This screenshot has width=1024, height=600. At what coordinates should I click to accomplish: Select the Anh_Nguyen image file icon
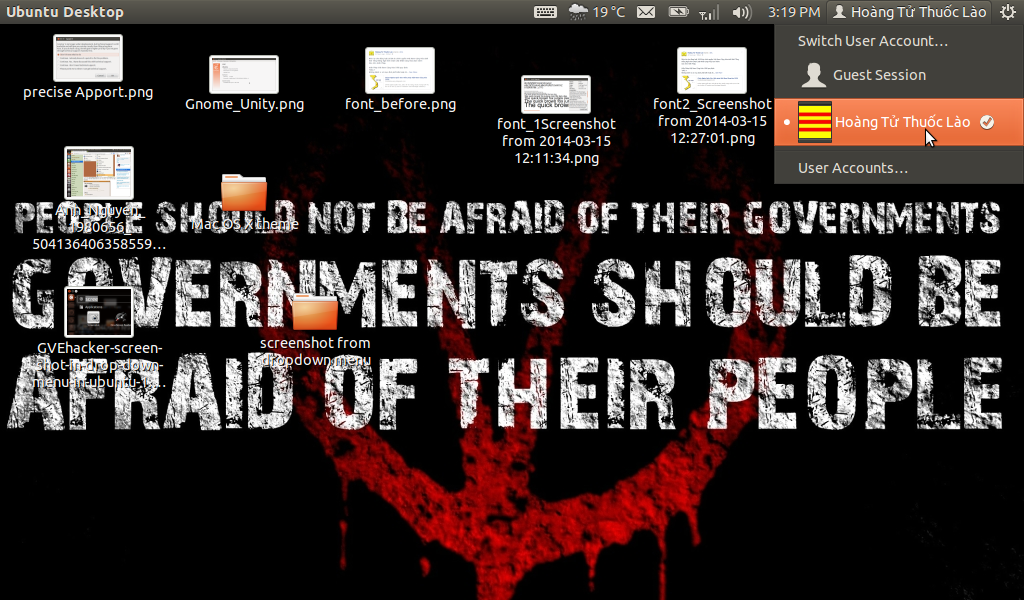[99, 173]
